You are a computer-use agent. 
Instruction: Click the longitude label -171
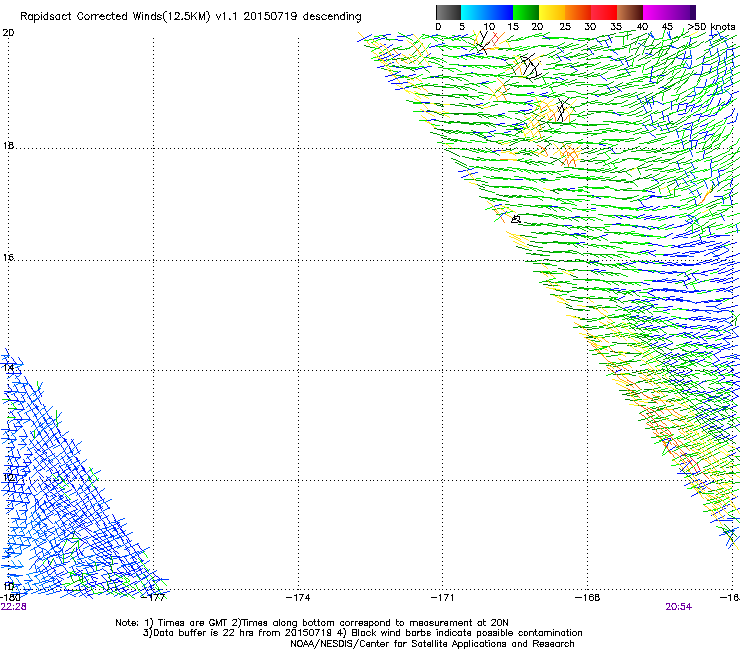coord(443,598)
